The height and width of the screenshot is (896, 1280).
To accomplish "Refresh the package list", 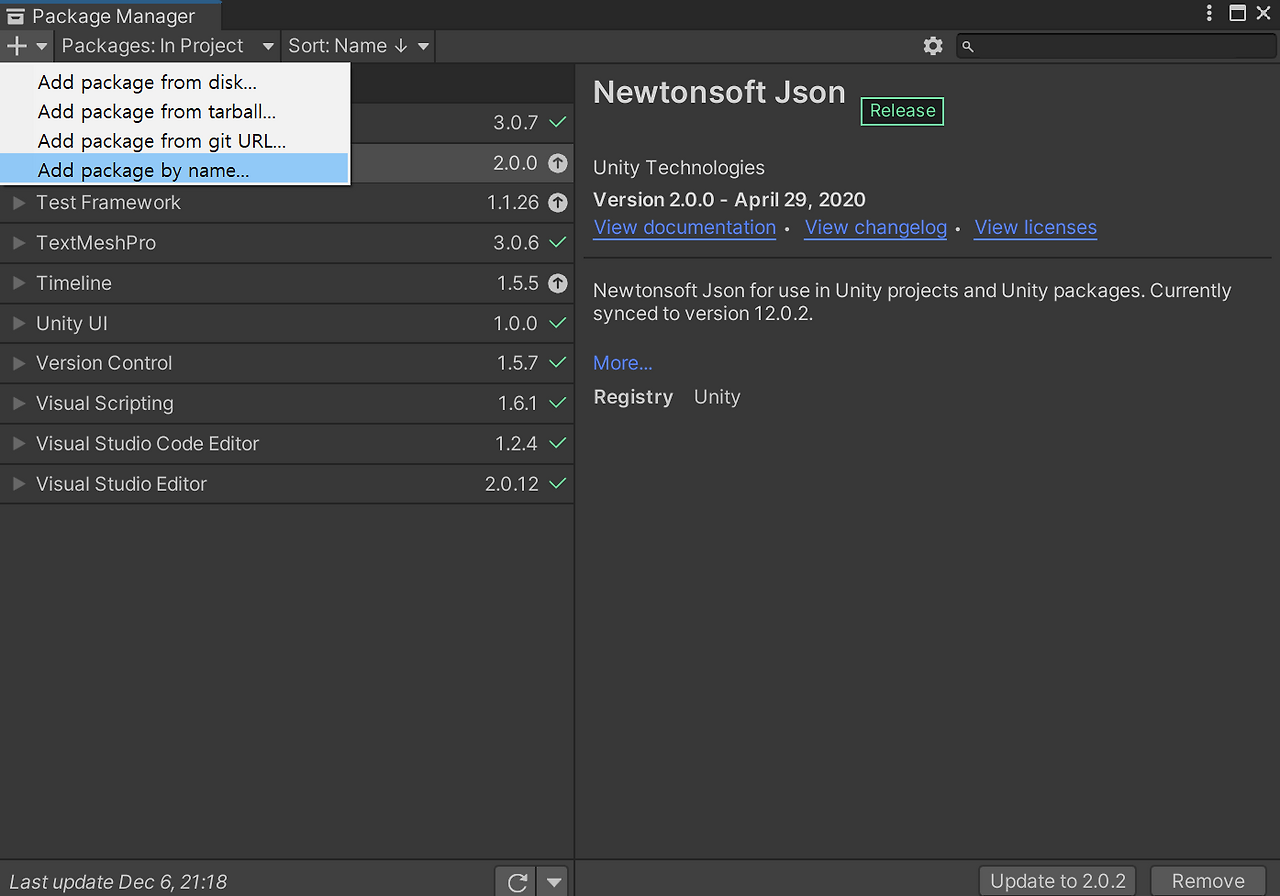I will pyautogui.click(x=516, y=881).
